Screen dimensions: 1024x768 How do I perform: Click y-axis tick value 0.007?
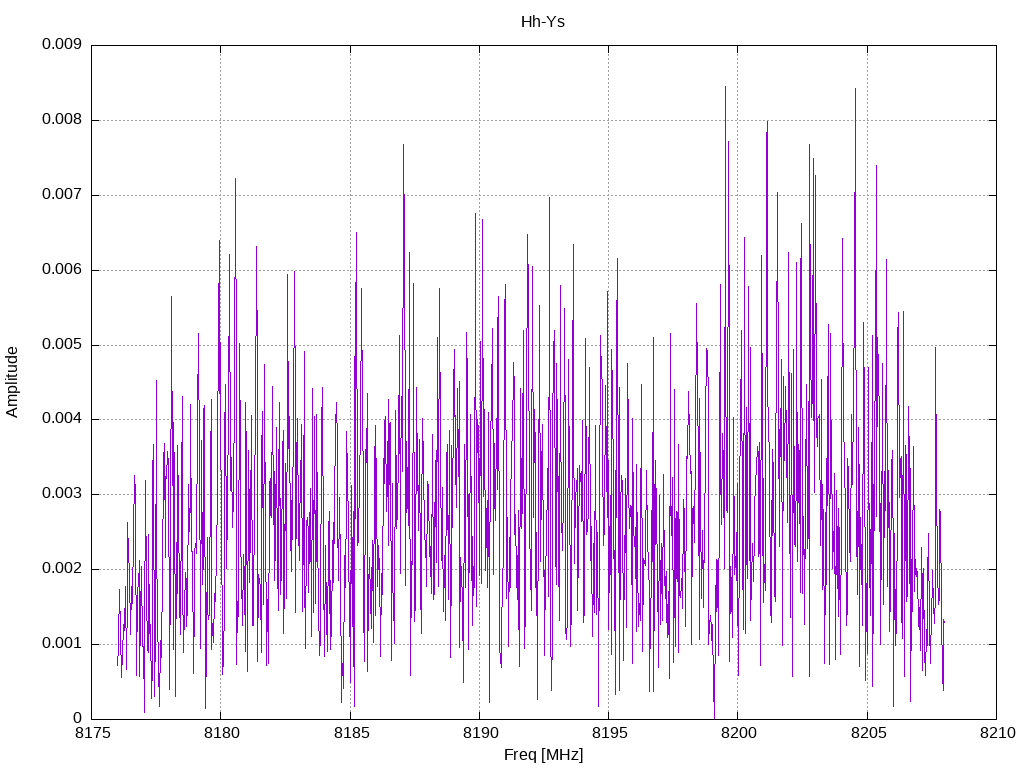click(x=62, y=194)
